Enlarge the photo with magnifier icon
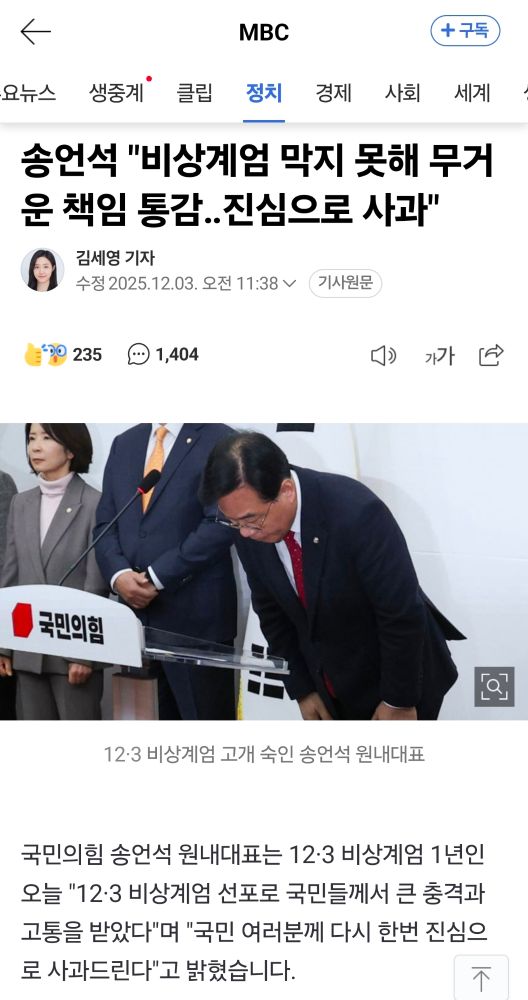The image size is (528, 1000). click(494, 687)
